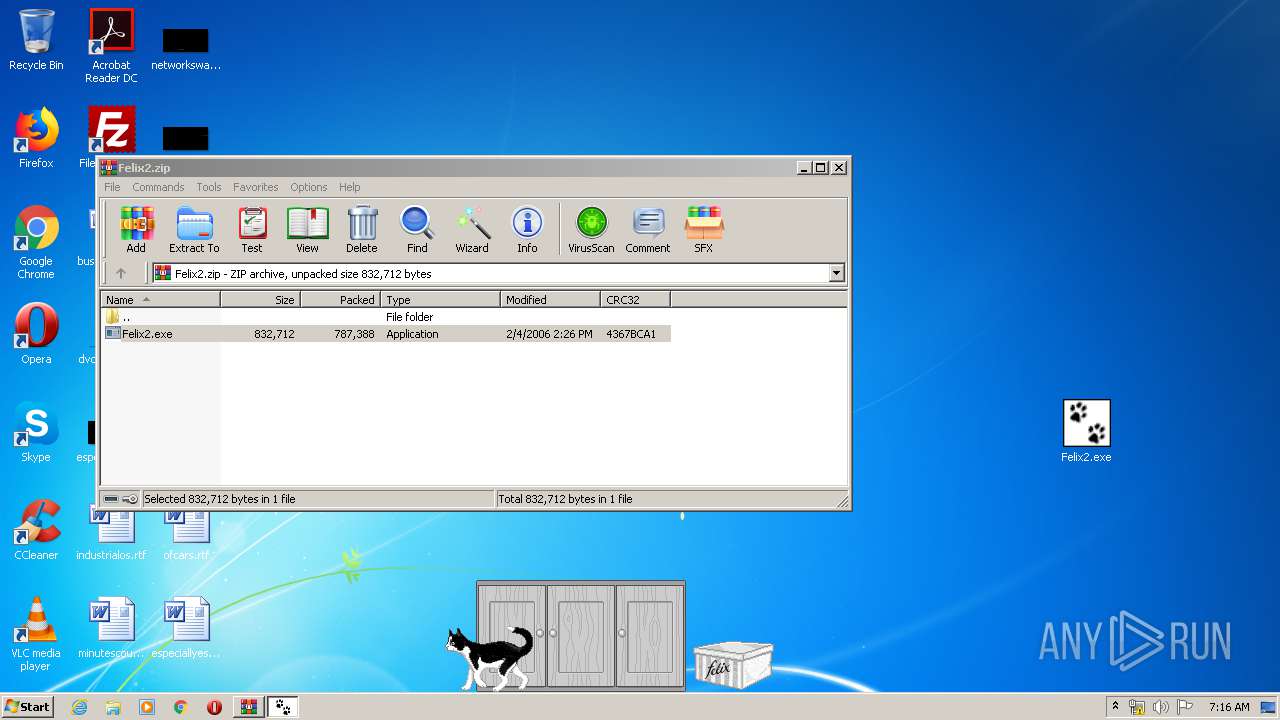Open the Firefox desktop shortcut

36,138
